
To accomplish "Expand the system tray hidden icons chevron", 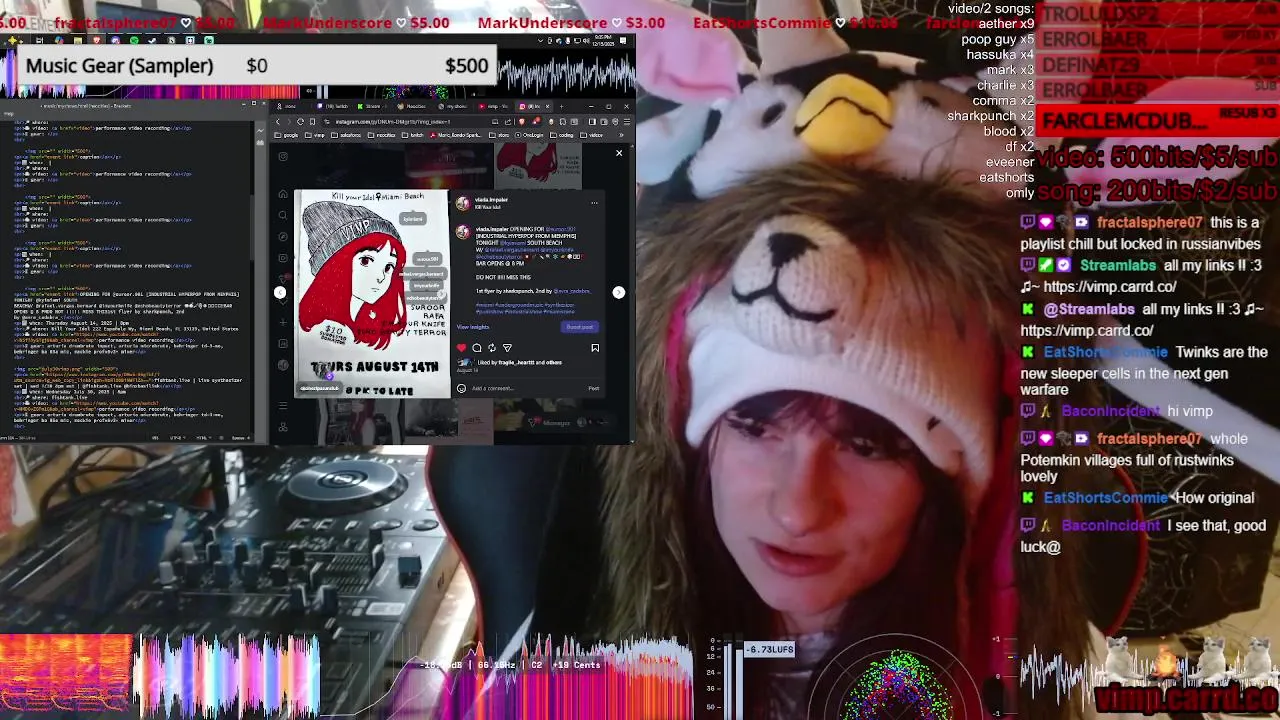I will (x=540, y=40).
